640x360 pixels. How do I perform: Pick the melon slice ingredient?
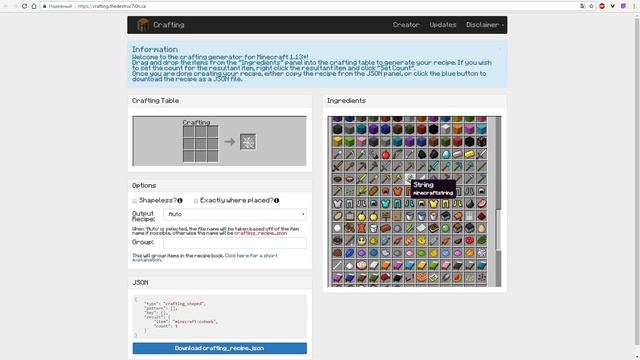pyautogui.click(x=458, y=277)
